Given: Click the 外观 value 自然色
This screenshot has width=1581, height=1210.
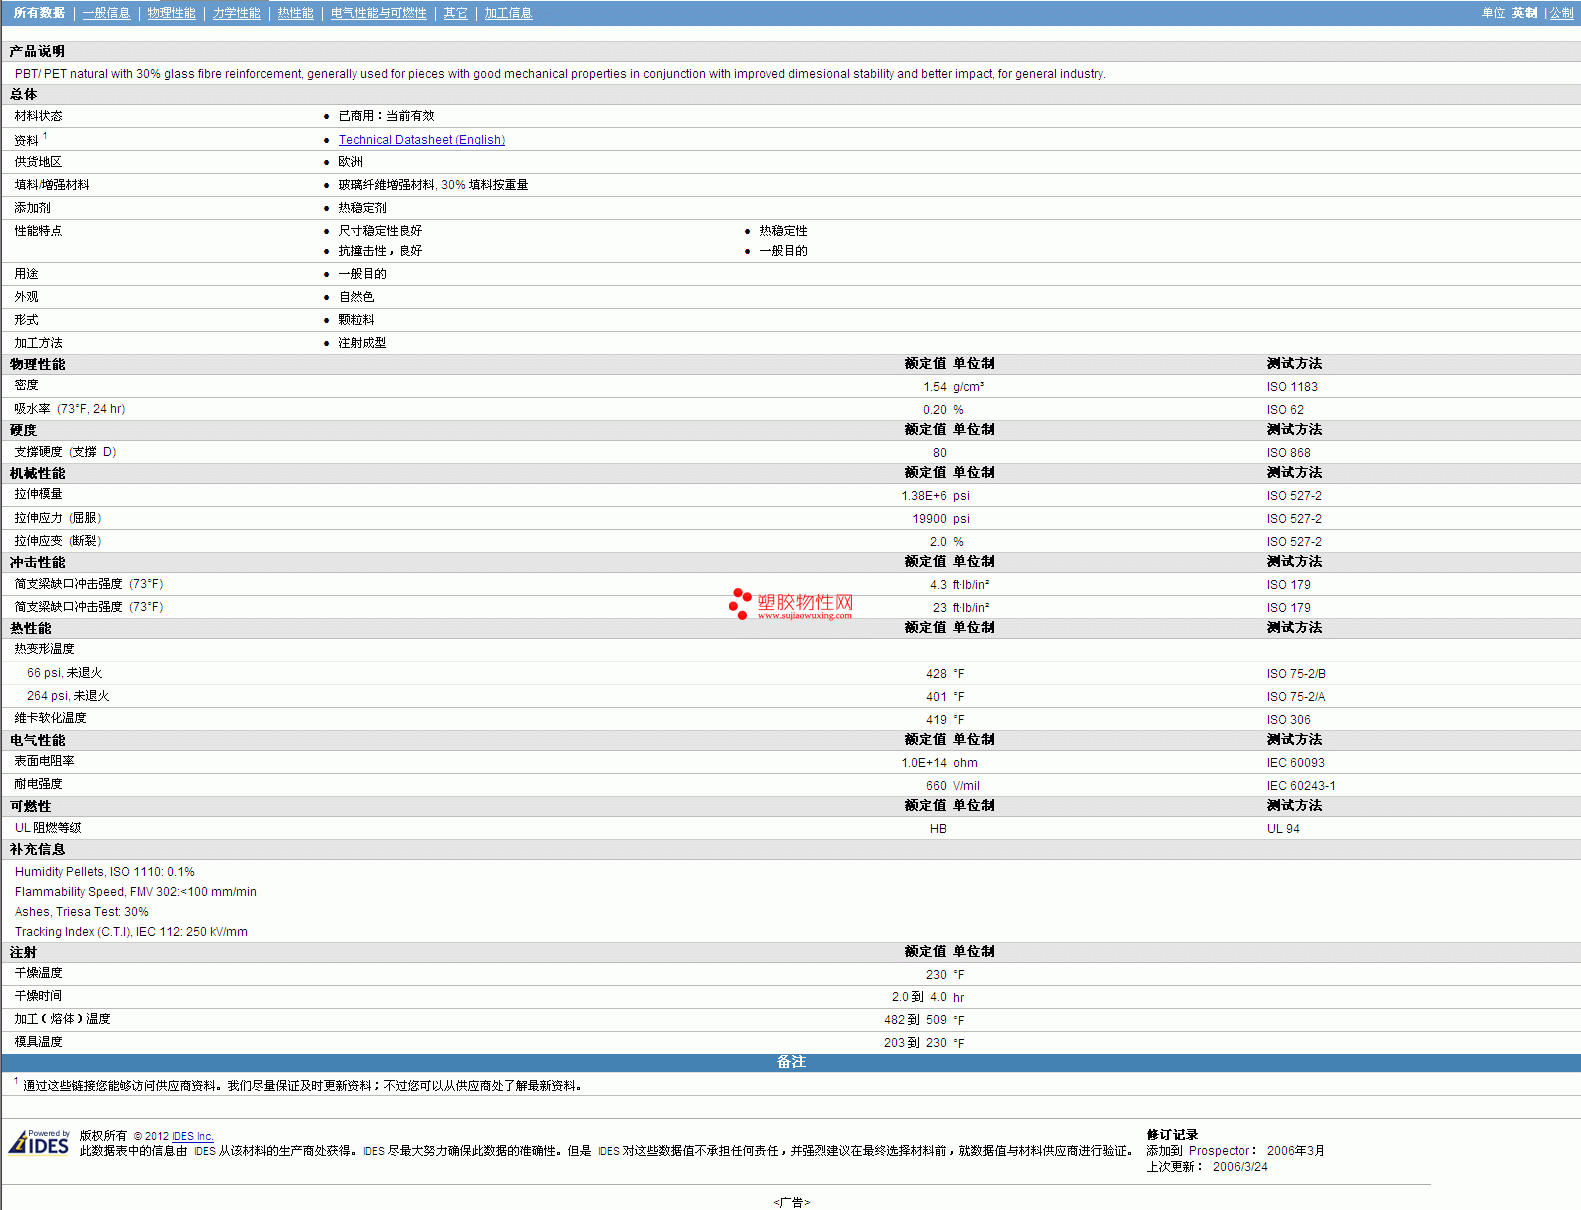Looking at the screenshot, I should coord(356,297).
